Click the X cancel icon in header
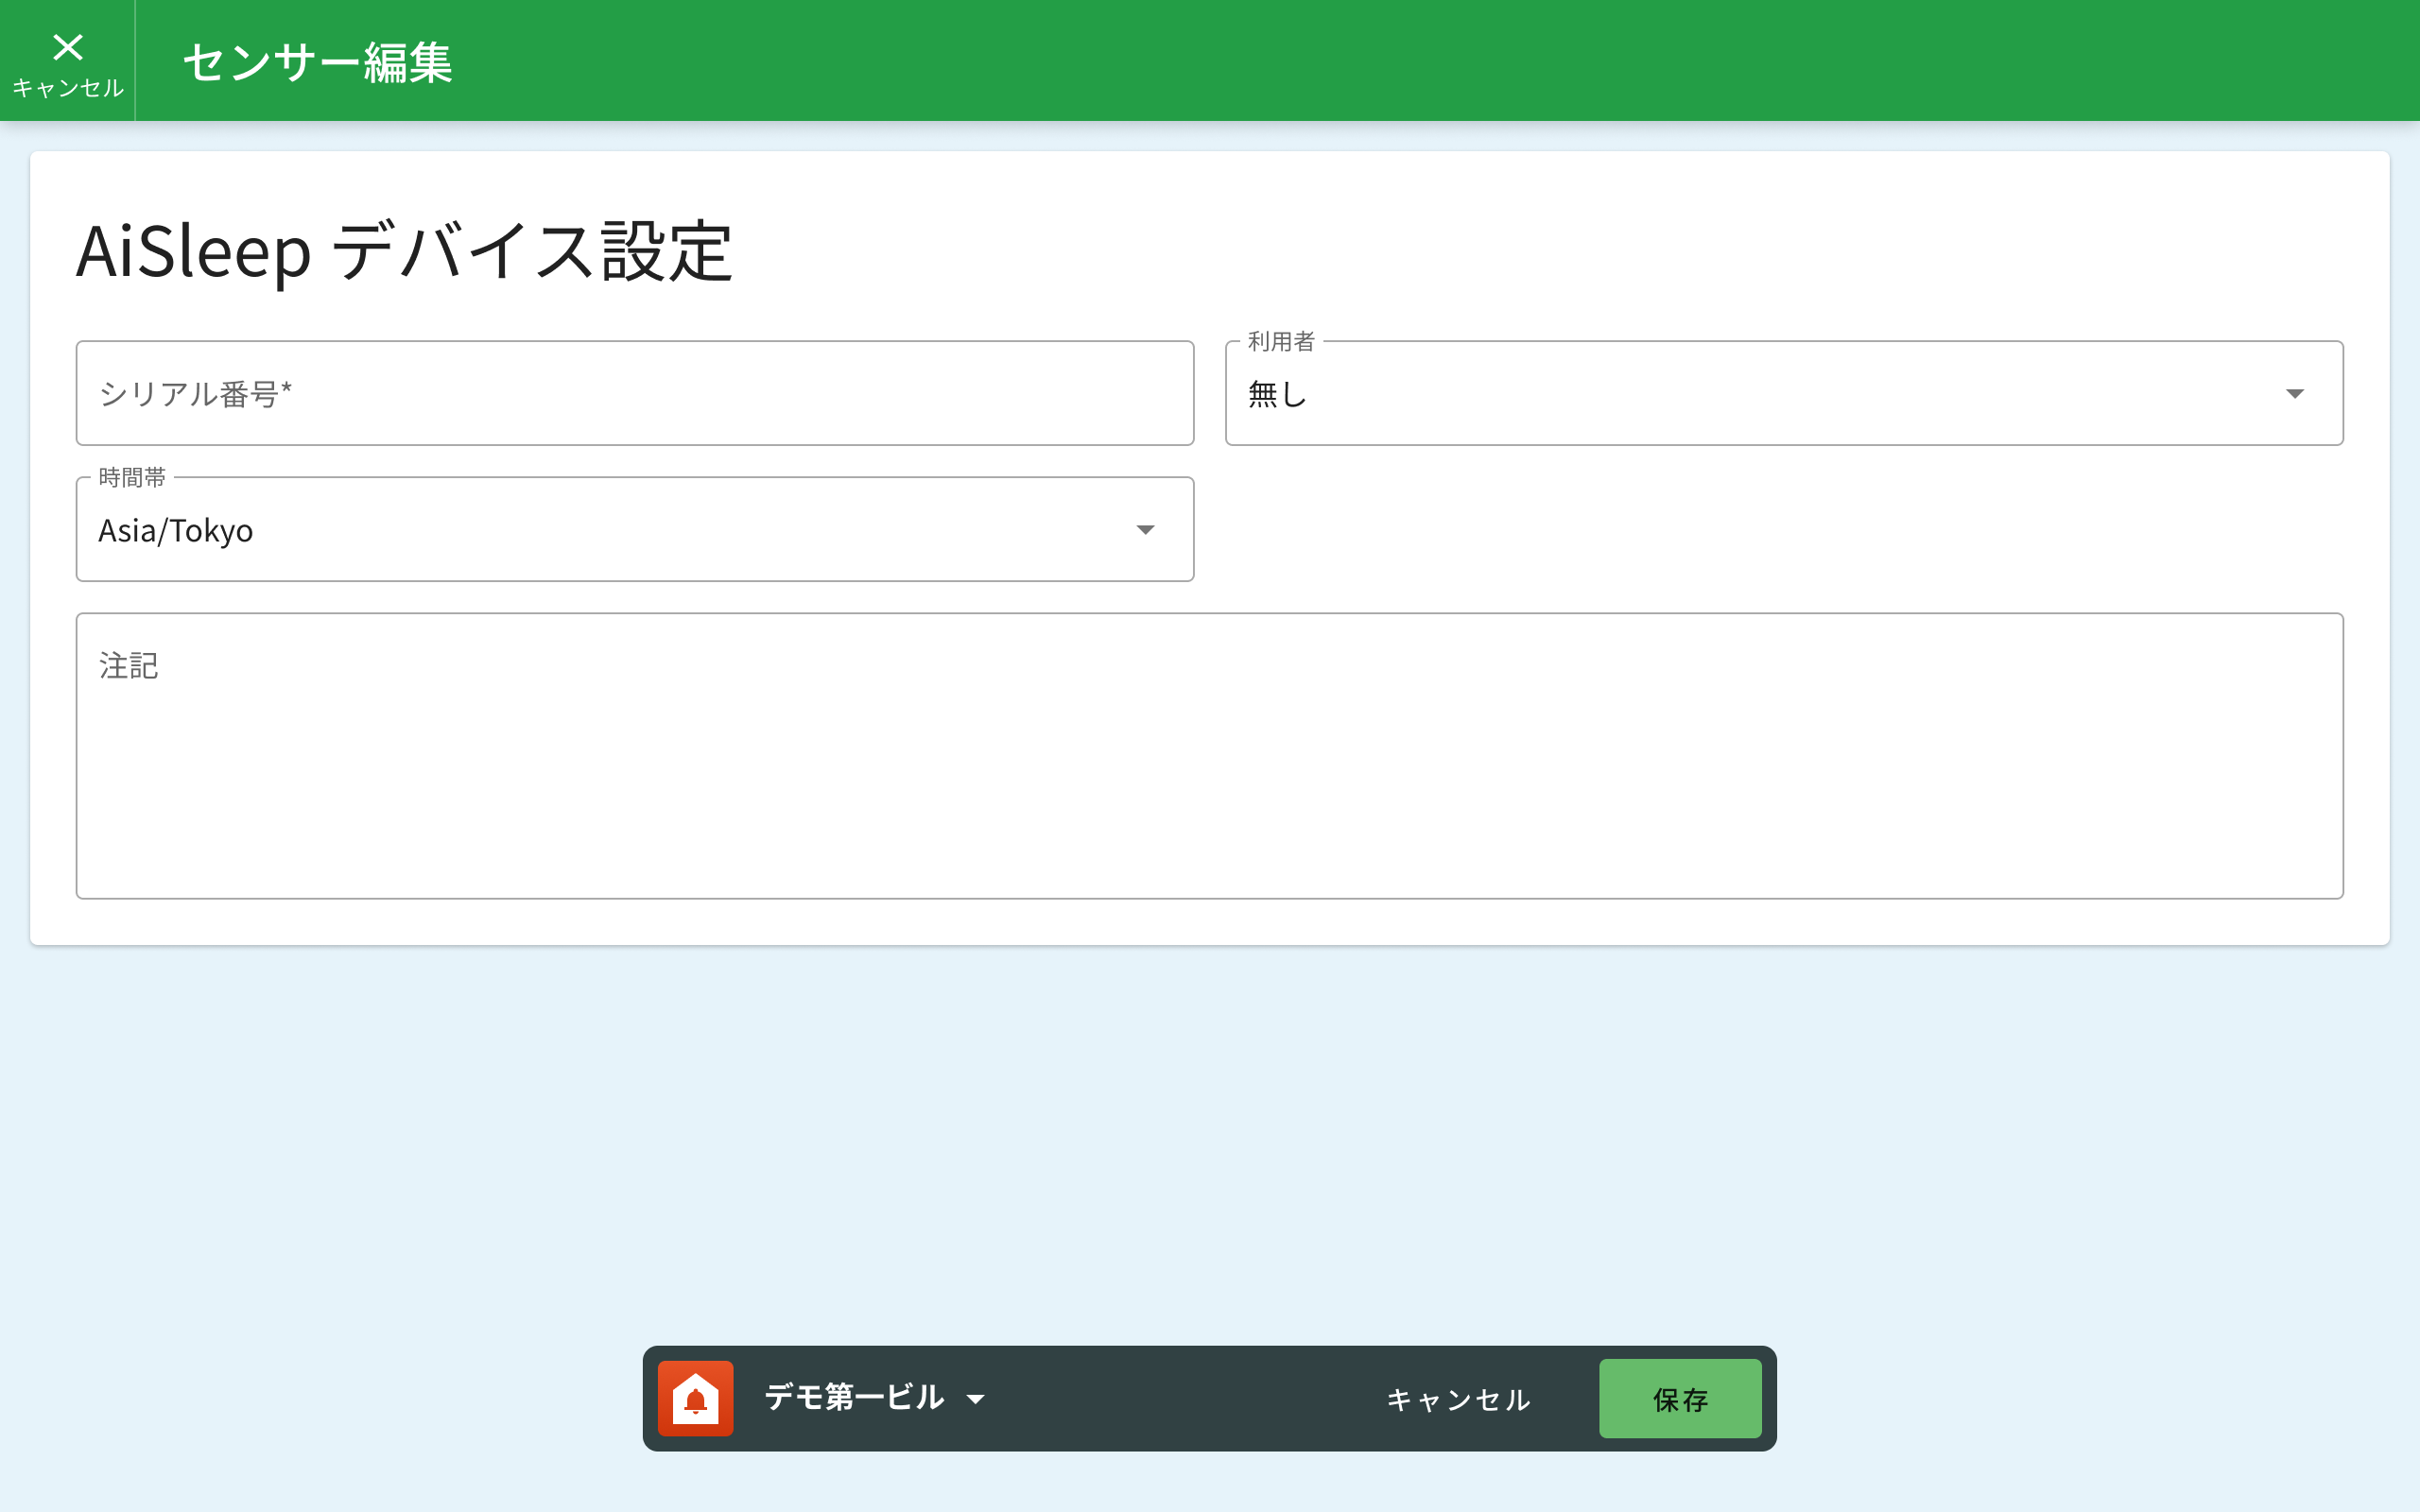Image resolution: width=2420 pixels, height=1512 pixels. point(68,47)
